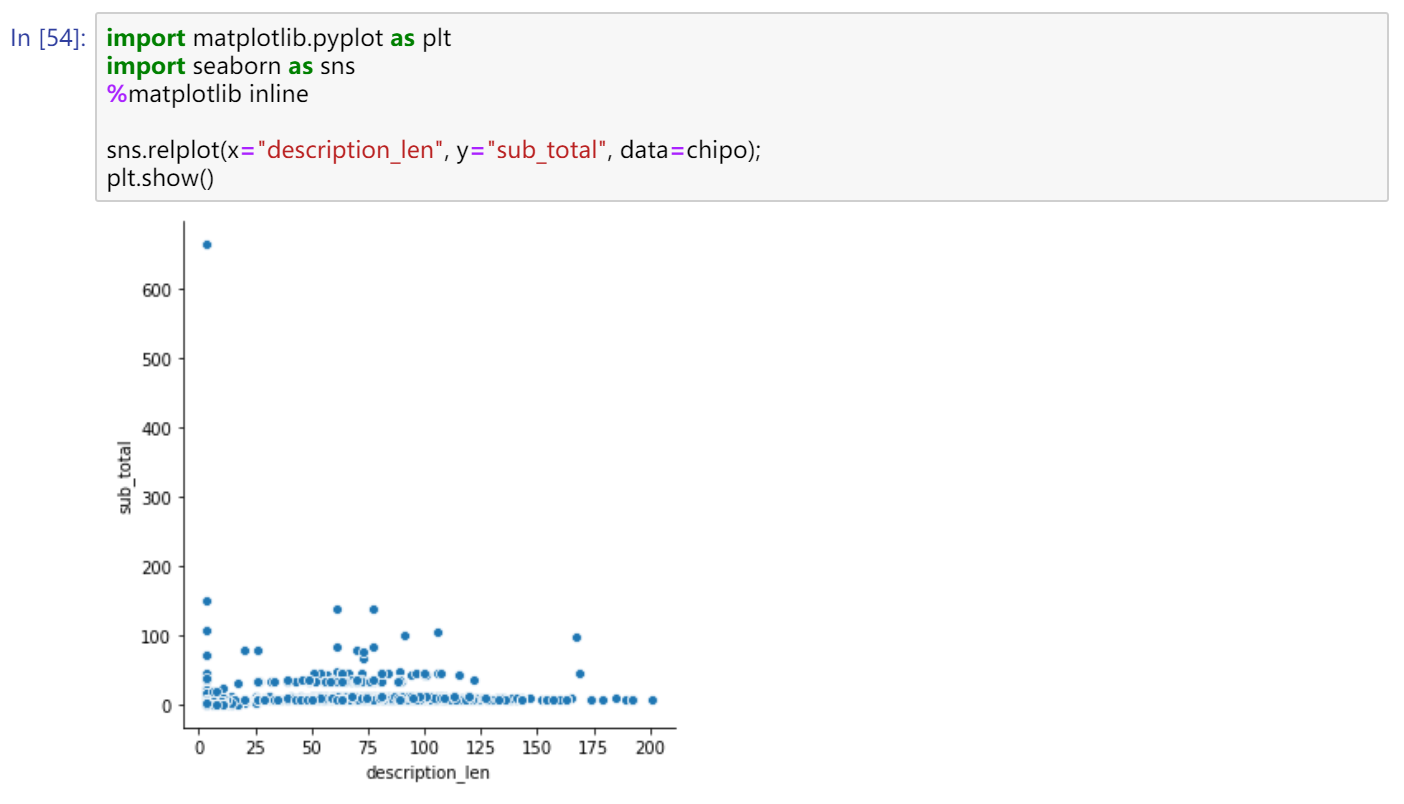Click the outlier data point above 600
Screen dimensions: 1404x804
pos(207,245)
